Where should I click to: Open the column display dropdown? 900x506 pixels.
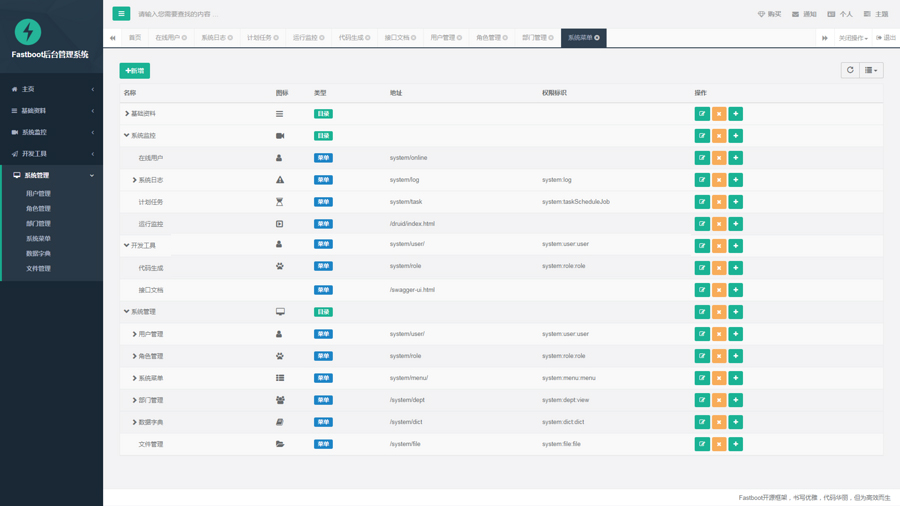pos(871,70)
